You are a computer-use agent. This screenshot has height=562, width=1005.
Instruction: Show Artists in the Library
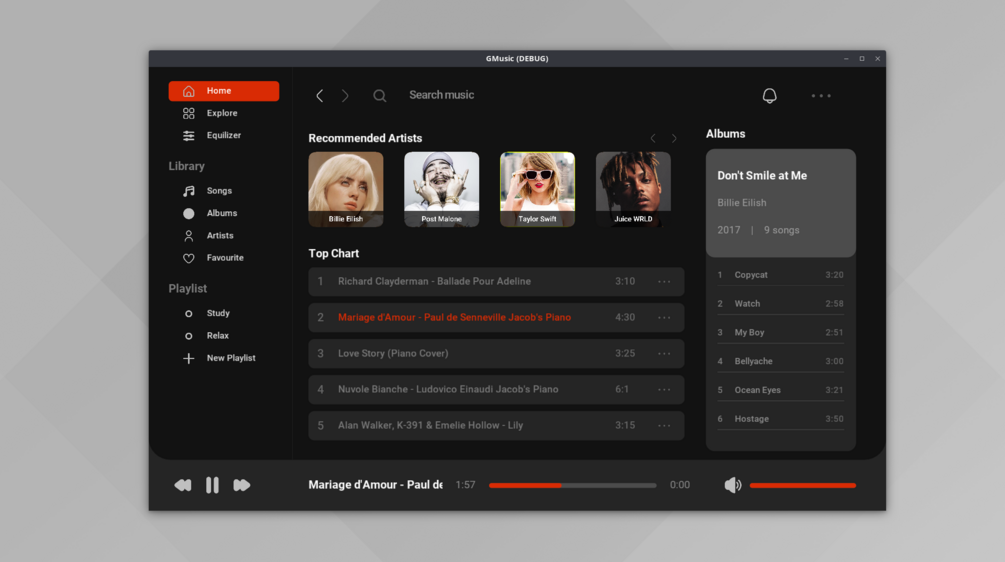(x=220, y=236)
